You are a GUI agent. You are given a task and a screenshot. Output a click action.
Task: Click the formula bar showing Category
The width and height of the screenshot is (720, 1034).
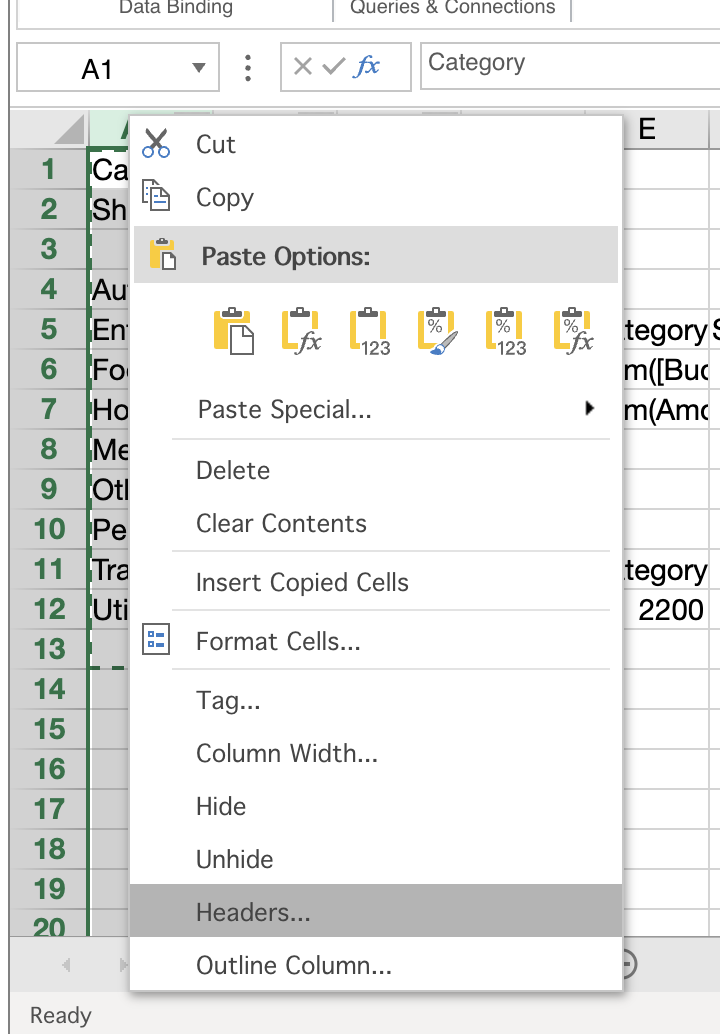coord(570,66)
